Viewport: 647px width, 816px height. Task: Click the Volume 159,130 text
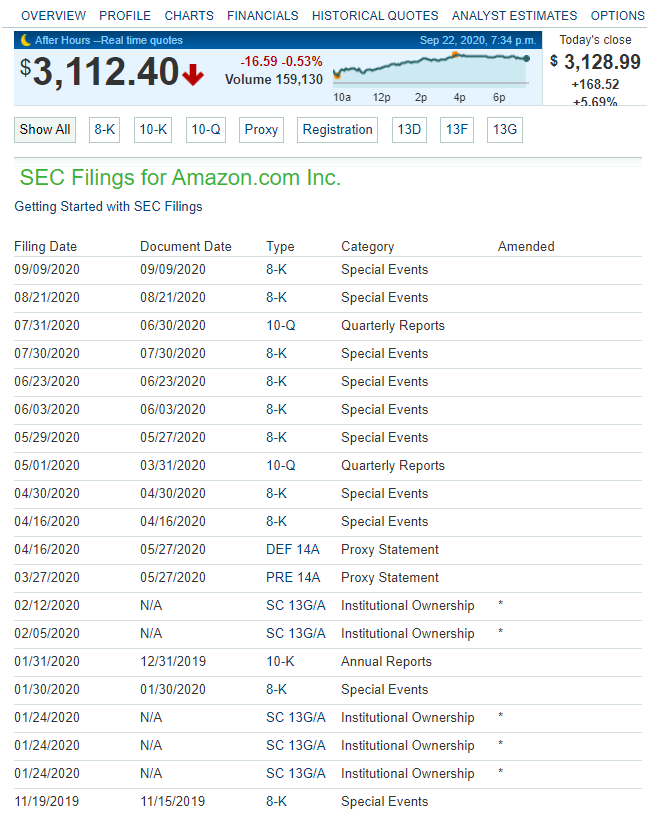pyautogui.click(x=274, y=80)
